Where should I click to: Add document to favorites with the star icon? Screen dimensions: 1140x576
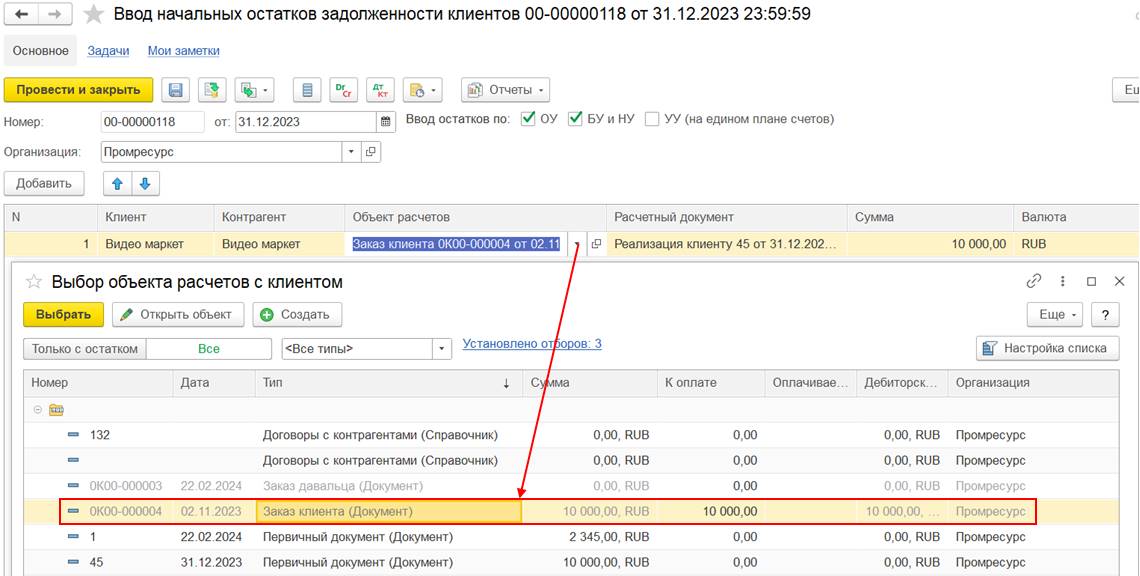(x=93, y=15)
